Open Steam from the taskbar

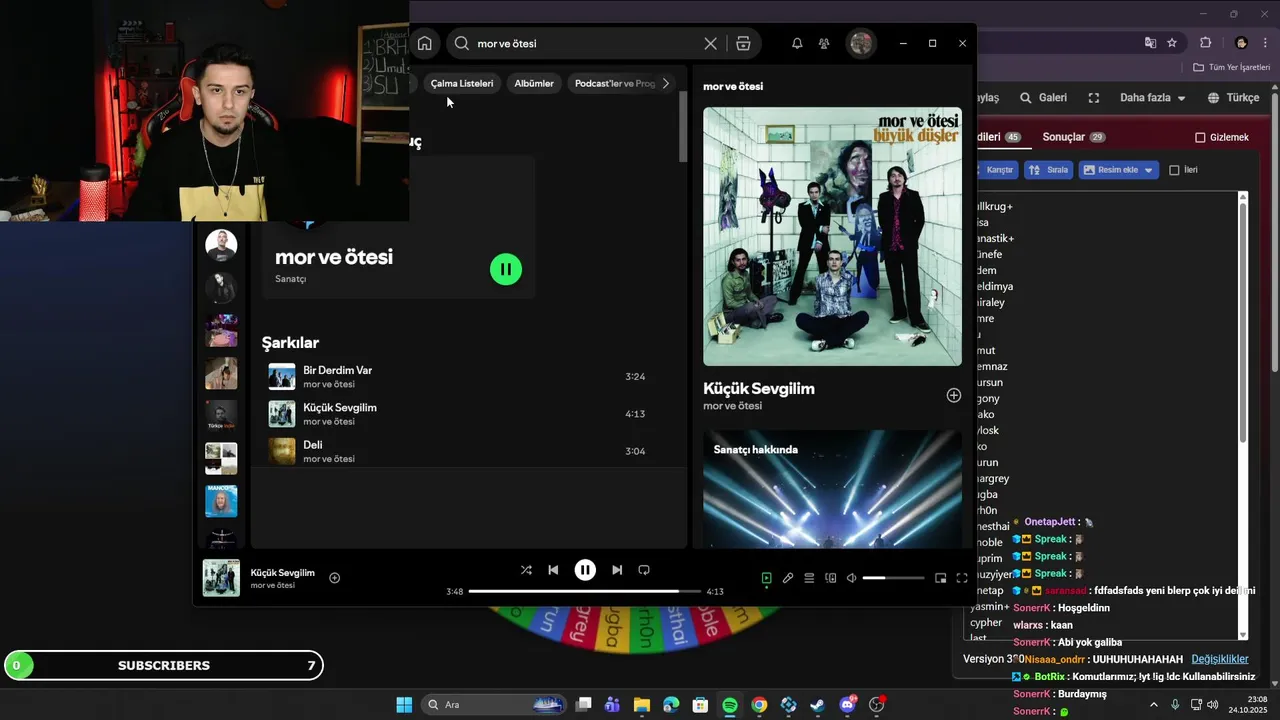(x=818, y=705)
